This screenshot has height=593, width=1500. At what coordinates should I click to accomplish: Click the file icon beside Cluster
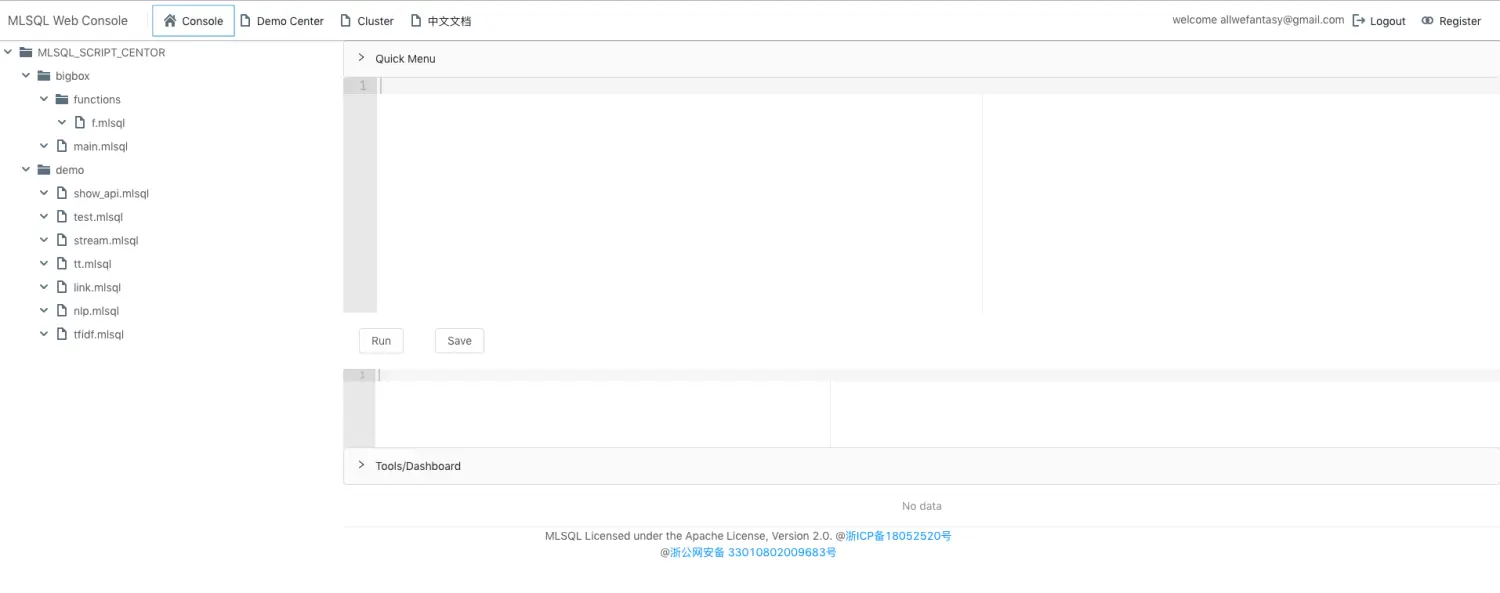pyautogui.click(x=346, y=20)
